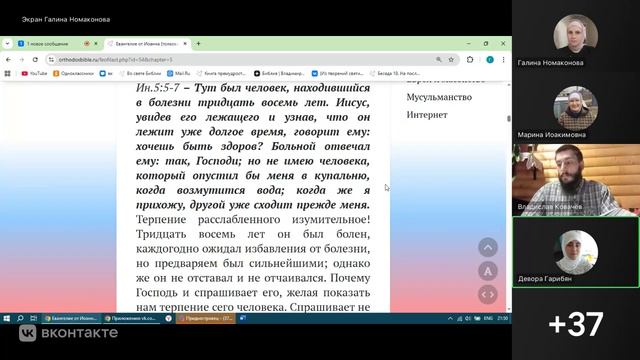640x360 pixels.
Task: Open the Интернет sidebar link
Action: [427, 115]
